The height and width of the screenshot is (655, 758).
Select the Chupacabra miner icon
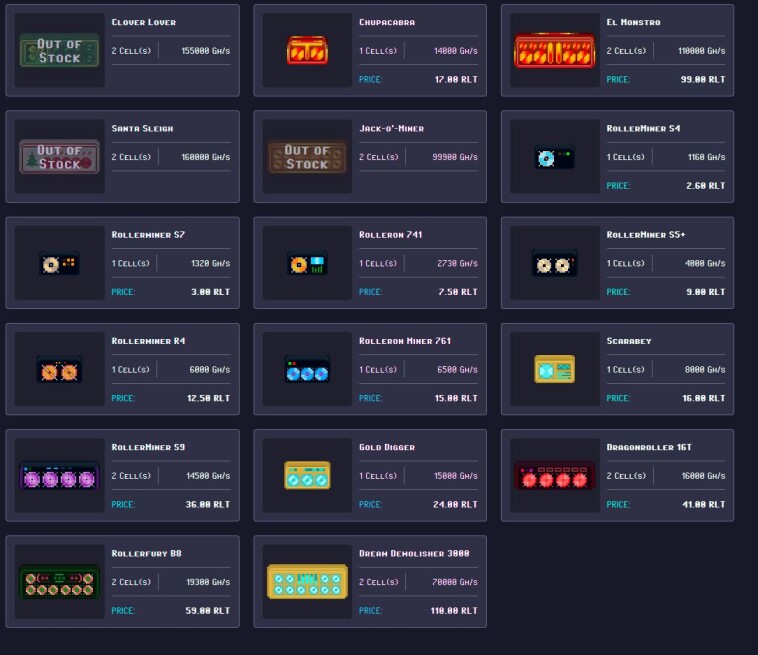click(307, 50)
